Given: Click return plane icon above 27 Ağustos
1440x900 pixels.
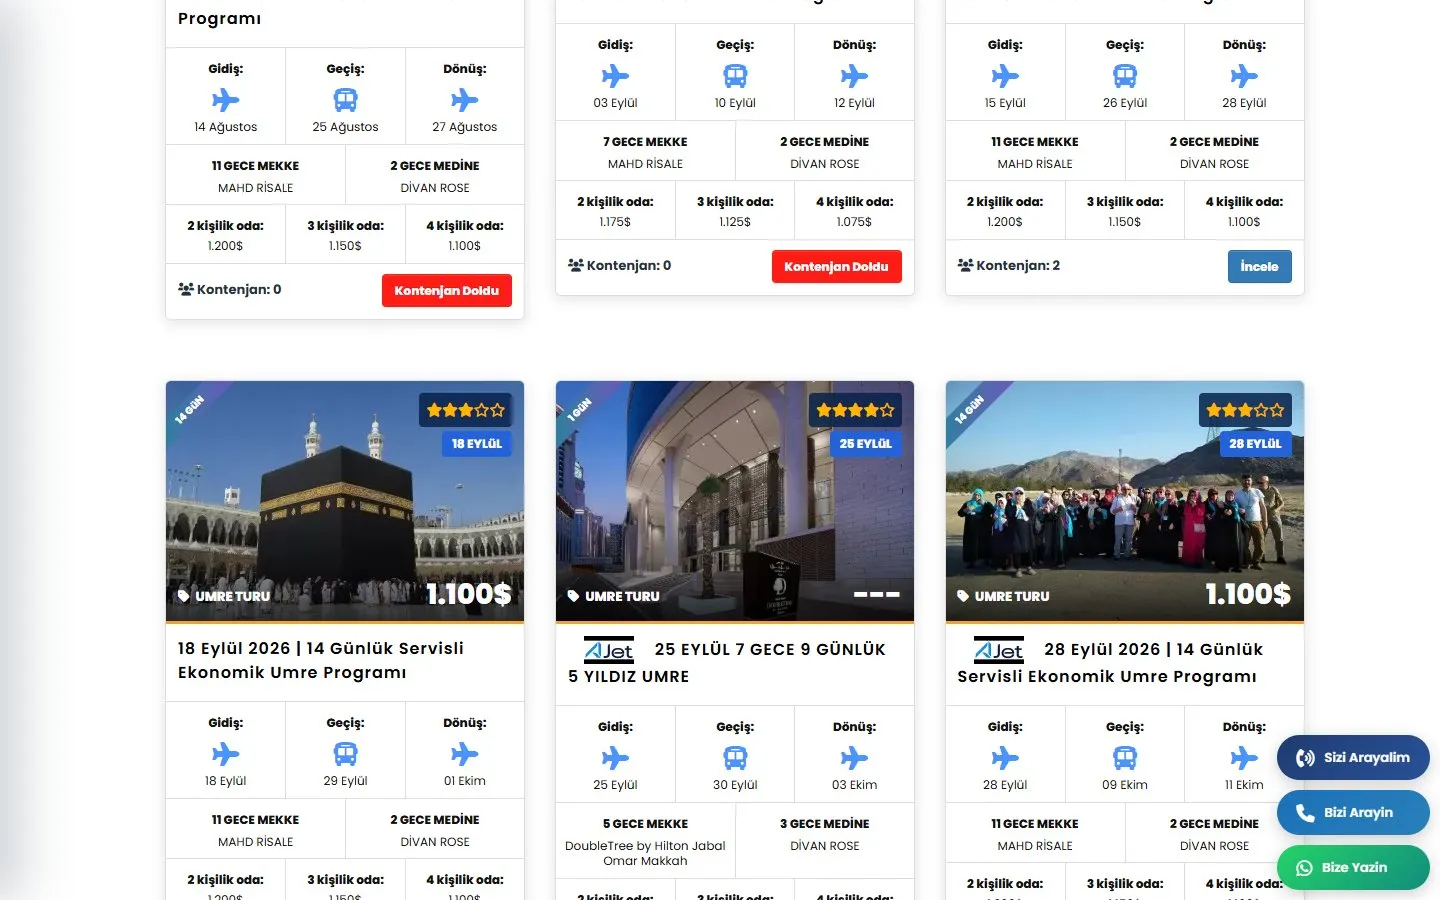Looking at the screenshot, I should [465, 100].
